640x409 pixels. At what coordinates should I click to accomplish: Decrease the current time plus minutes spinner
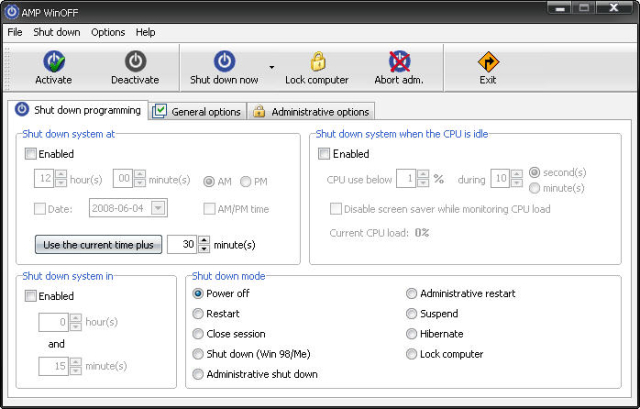[204, 249]
